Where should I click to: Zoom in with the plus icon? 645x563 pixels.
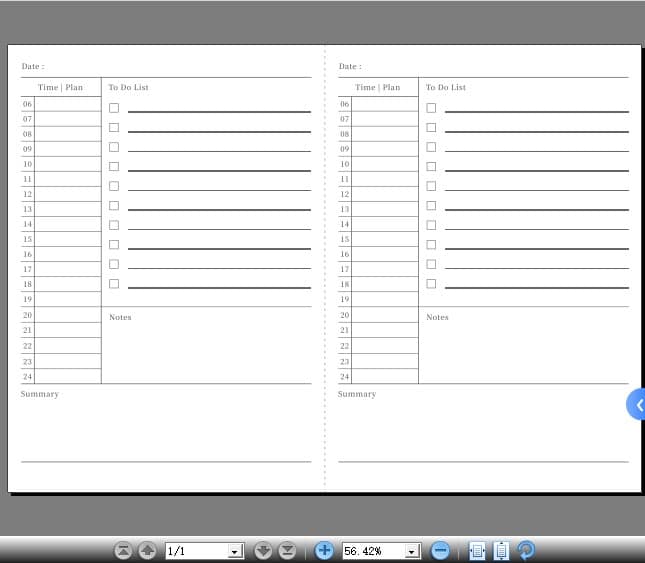point(324,550)
